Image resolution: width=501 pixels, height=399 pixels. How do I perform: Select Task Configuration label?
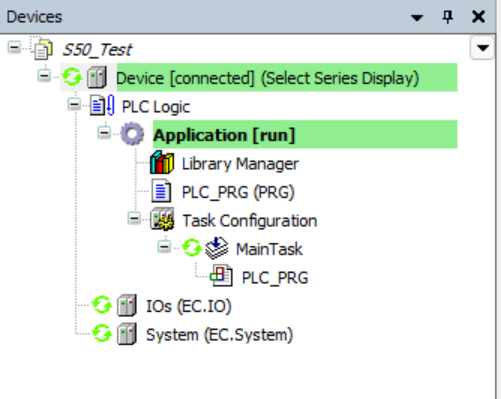click(x=250, y=221)
